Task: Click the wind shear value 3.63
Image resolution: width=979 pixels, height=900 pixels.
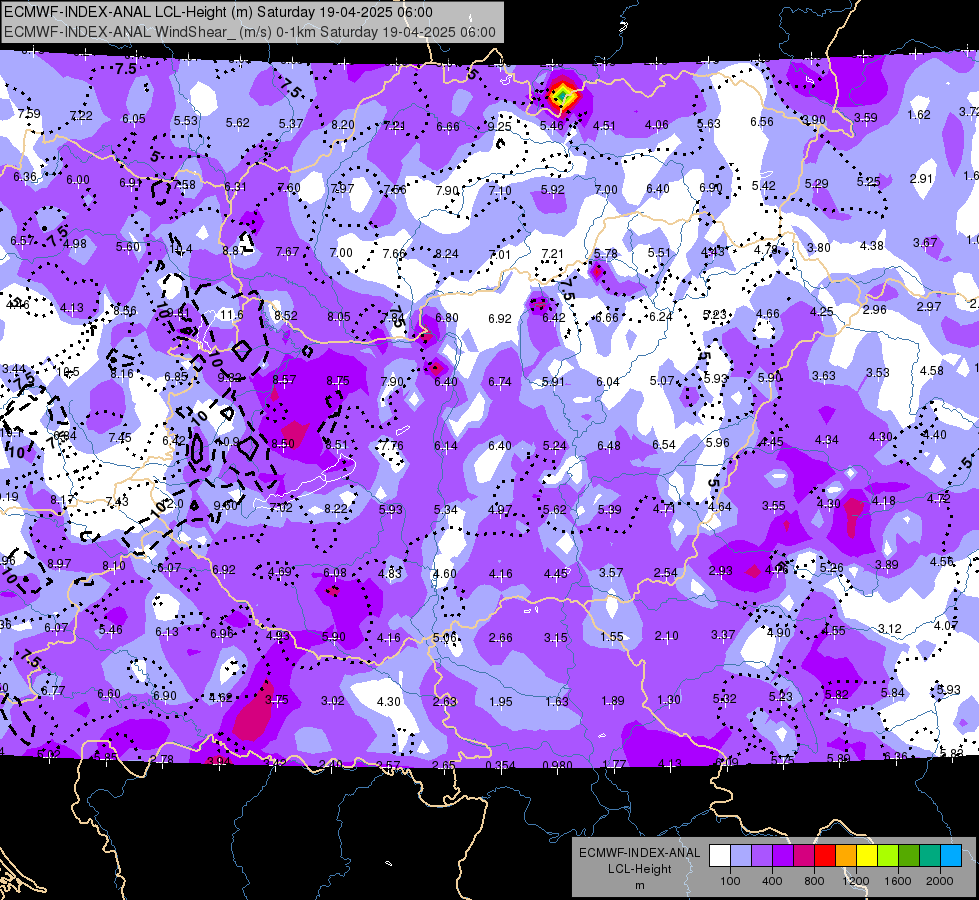Action: (x=824, y=375)
